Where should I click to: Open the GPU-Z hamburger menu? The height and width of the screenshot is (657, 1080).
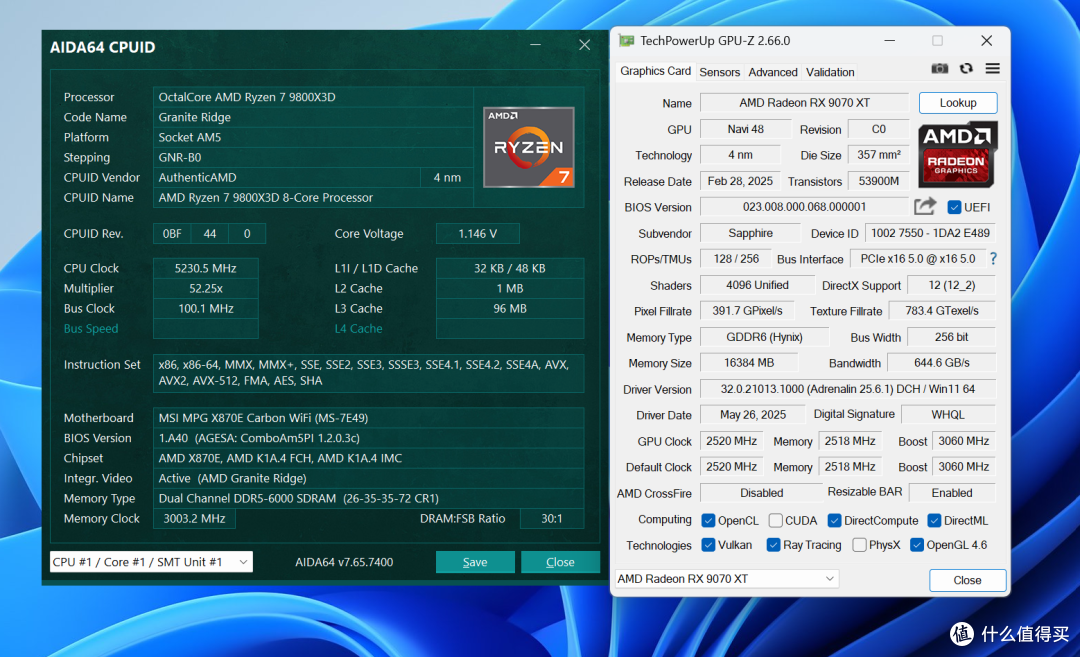tap(993, 69)
